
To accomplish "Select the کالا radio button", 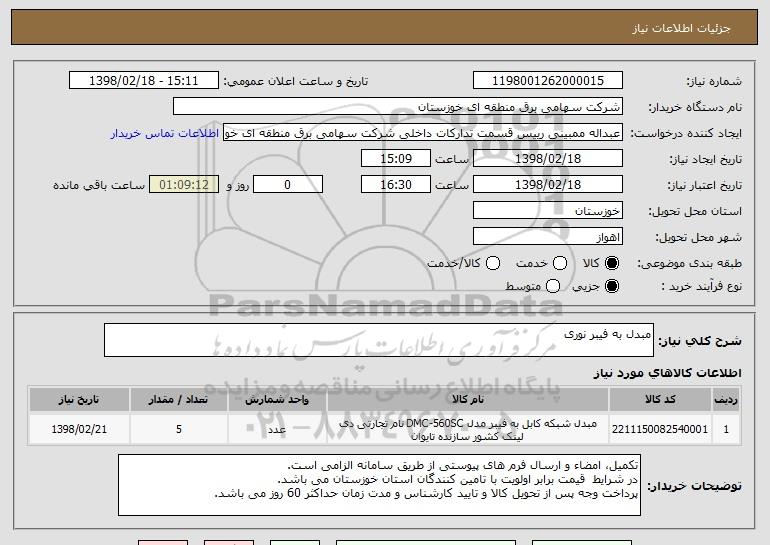I will pos(612,263).
